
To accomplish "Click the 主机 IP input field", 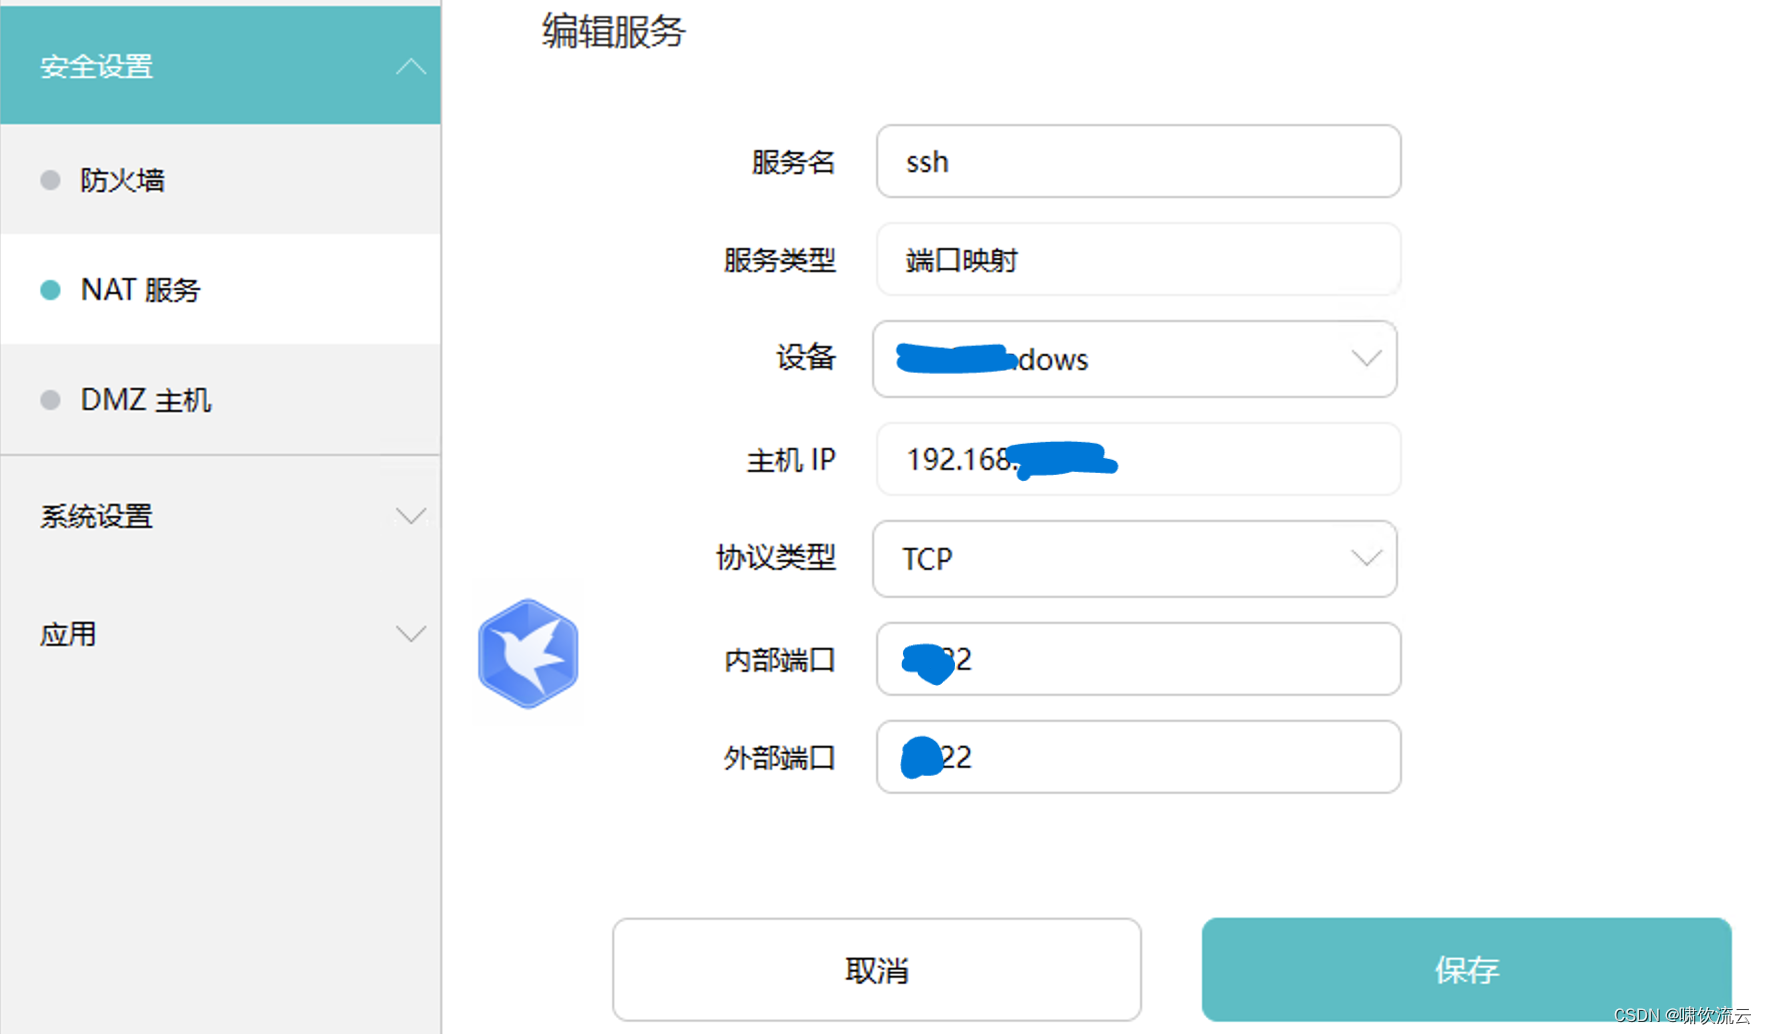I will [1137, 459].
